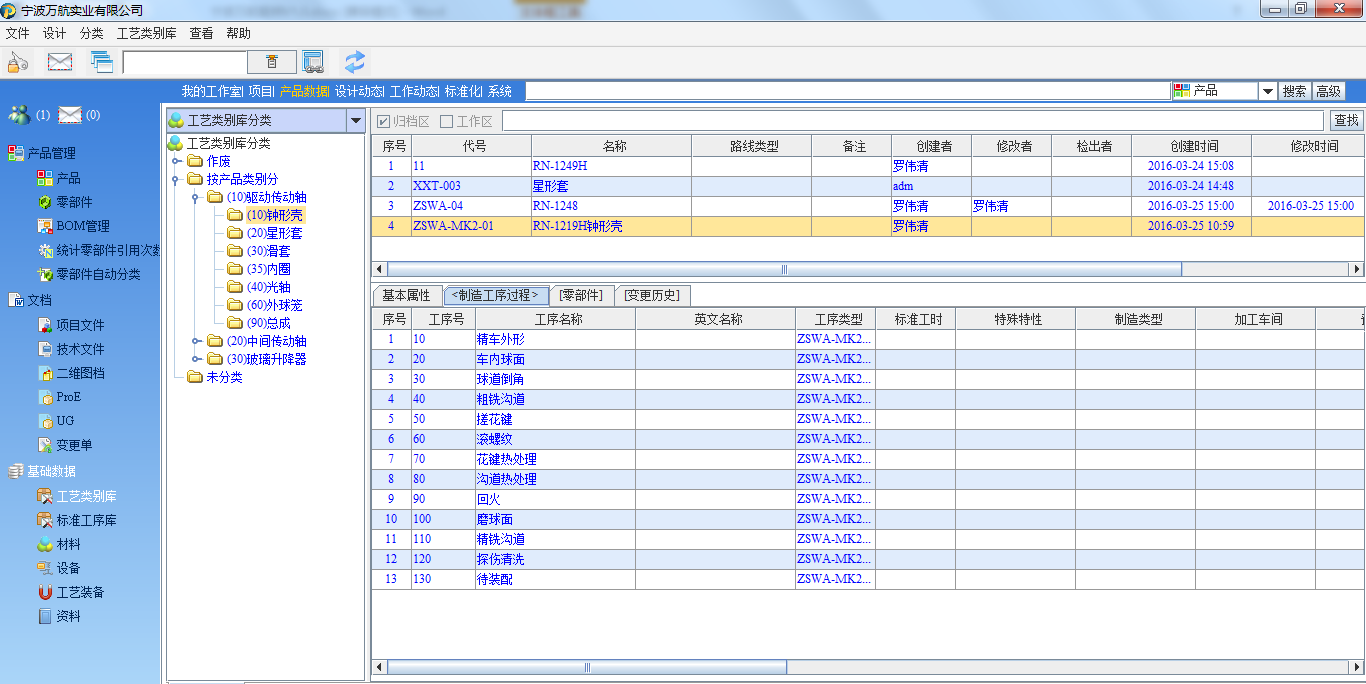The height and width of the screenshot is (684, 1366).
Task: Click the 查找 button
Action: (x=1346, y=121)
